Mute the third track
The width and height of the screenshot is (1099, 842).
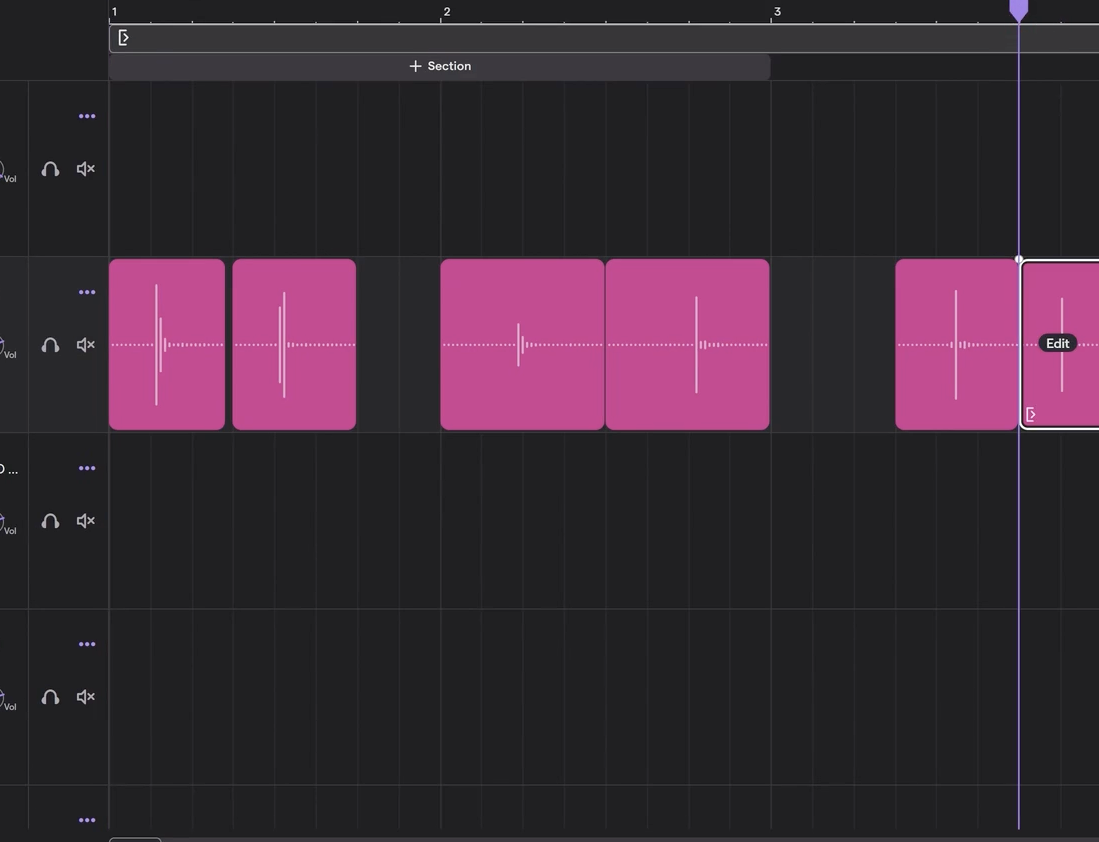tap(86, 521)
